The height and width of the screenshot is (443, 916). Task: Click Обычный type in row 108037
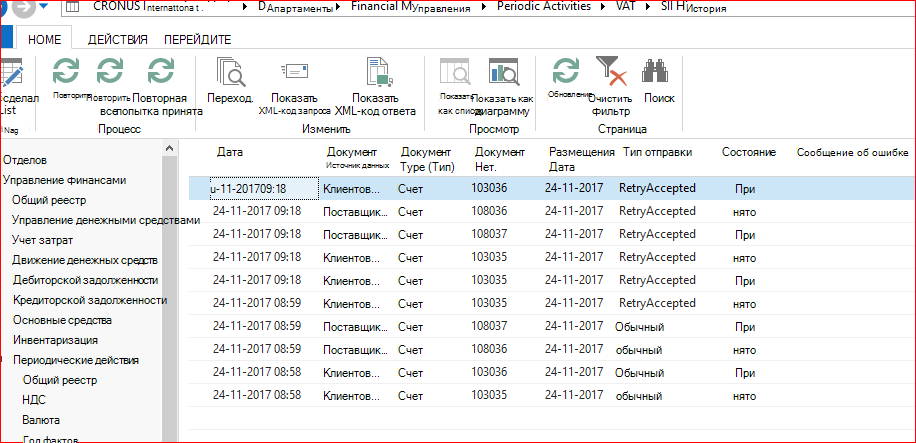639,326
